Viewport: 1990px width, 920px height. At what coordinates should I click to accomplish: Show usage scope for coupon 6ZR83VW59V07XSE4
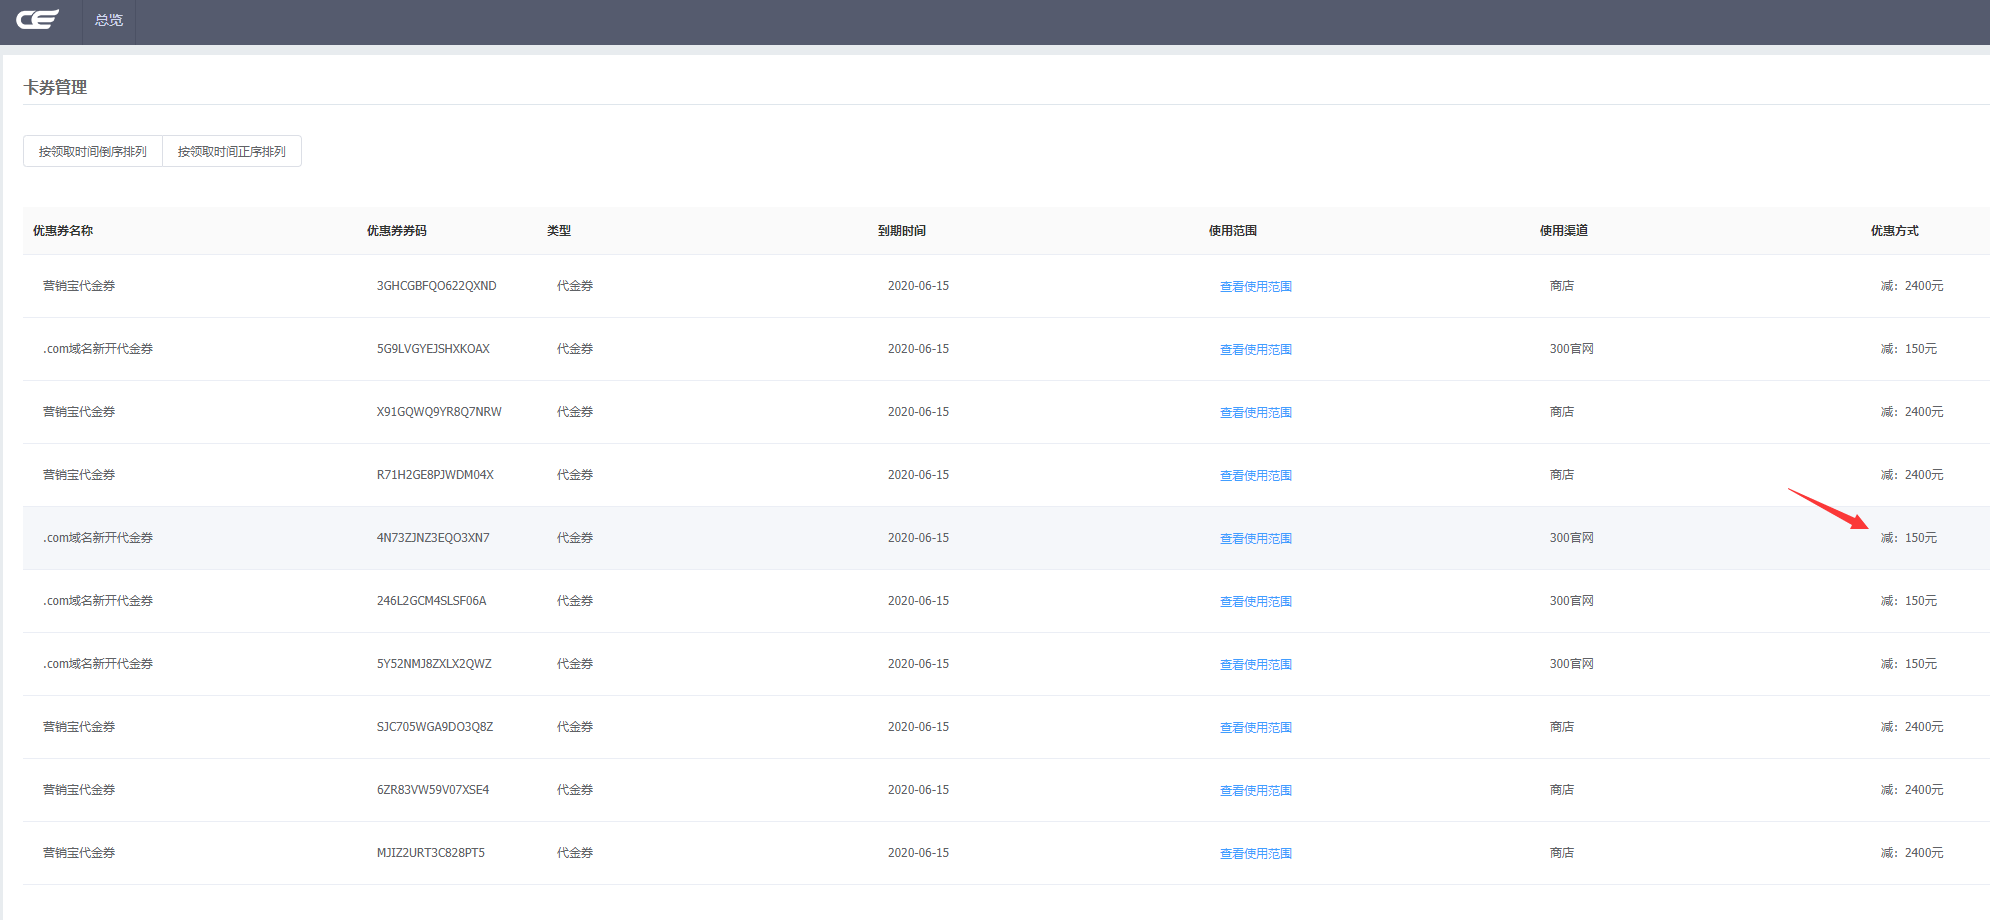click(1255, 791)
